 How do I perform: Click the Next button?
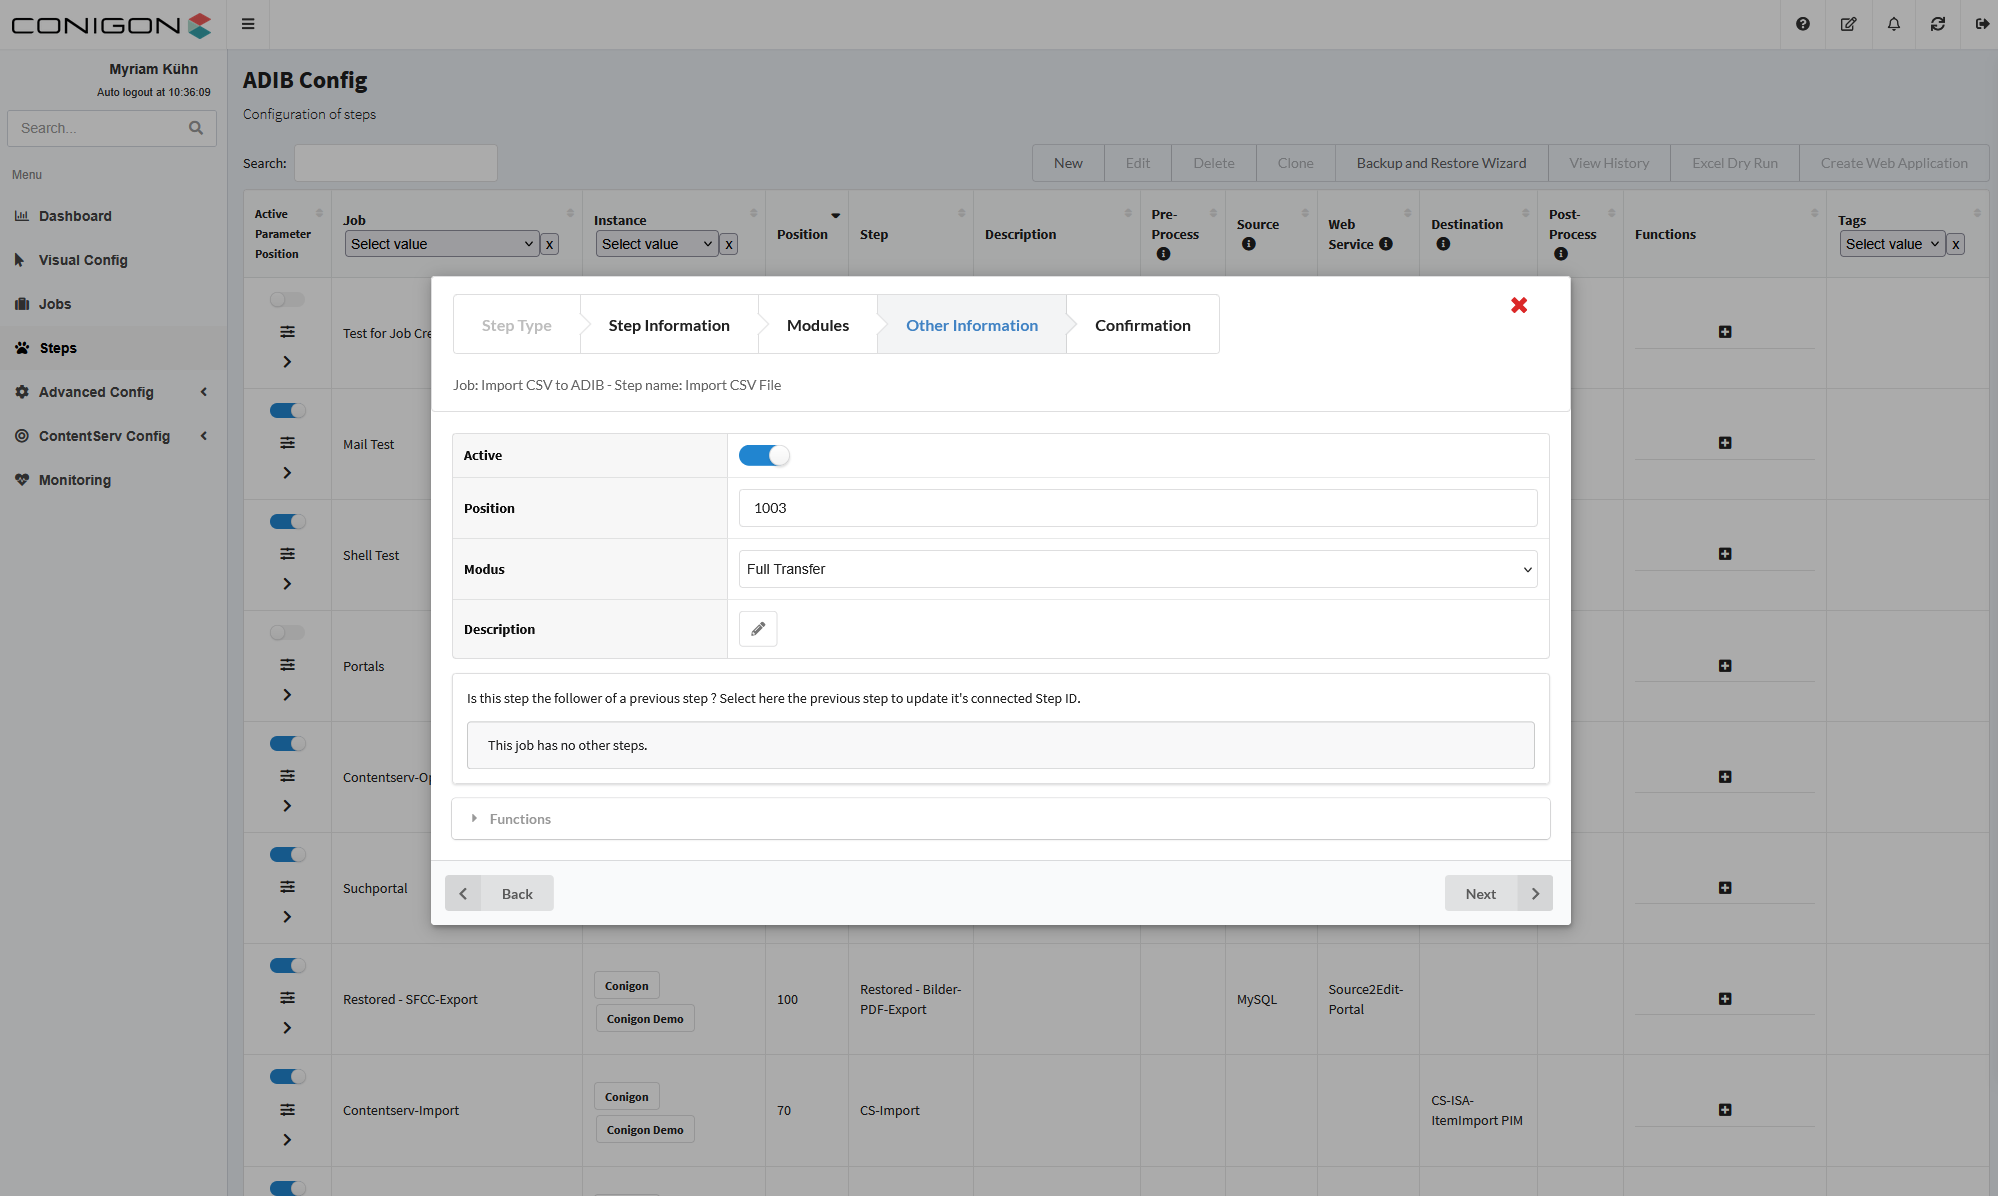click(1497, 894)
